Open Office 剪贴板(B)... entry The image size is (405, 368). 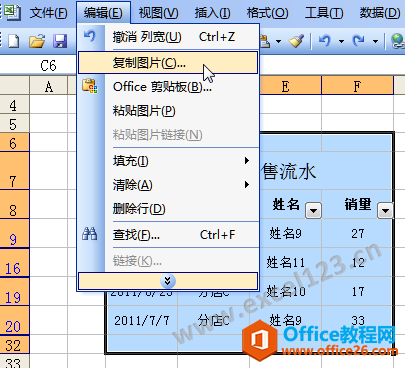[168, 87]
